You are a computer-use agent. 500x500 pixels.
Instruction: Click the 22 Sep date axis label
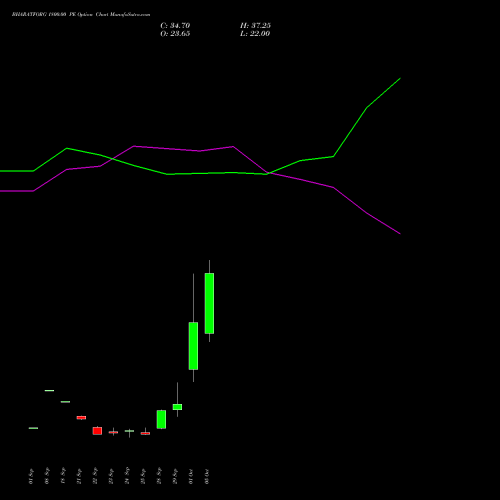[x=95, y=476]
